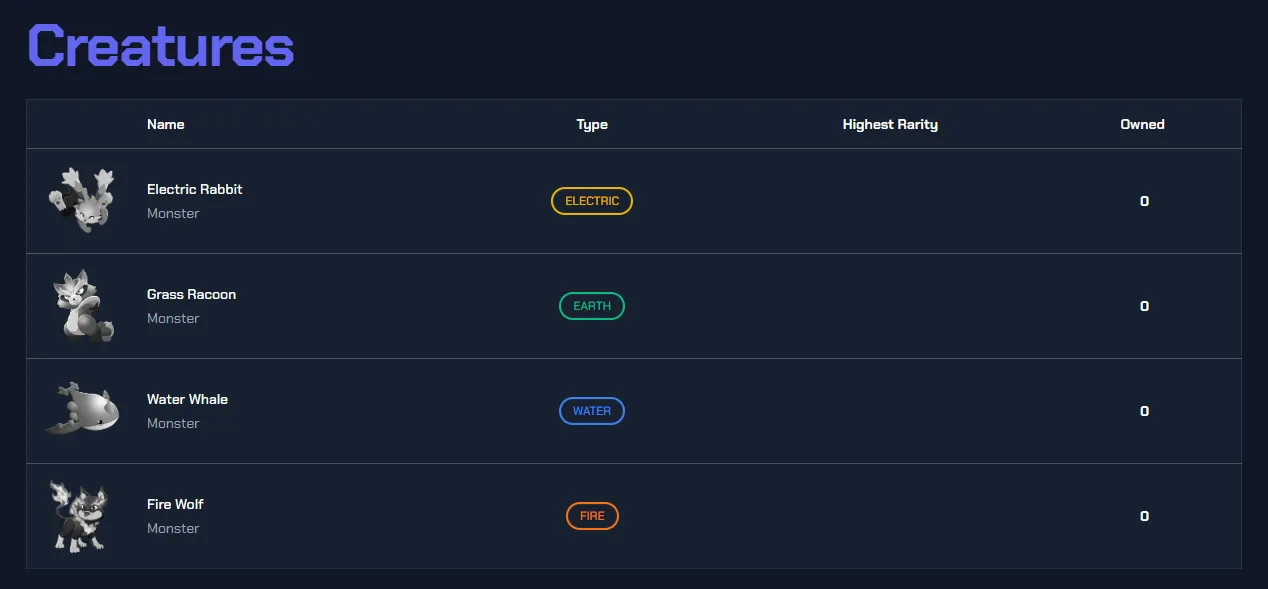Click the Owned column header
The image size is (1268, 589).
click(1142, 124)
